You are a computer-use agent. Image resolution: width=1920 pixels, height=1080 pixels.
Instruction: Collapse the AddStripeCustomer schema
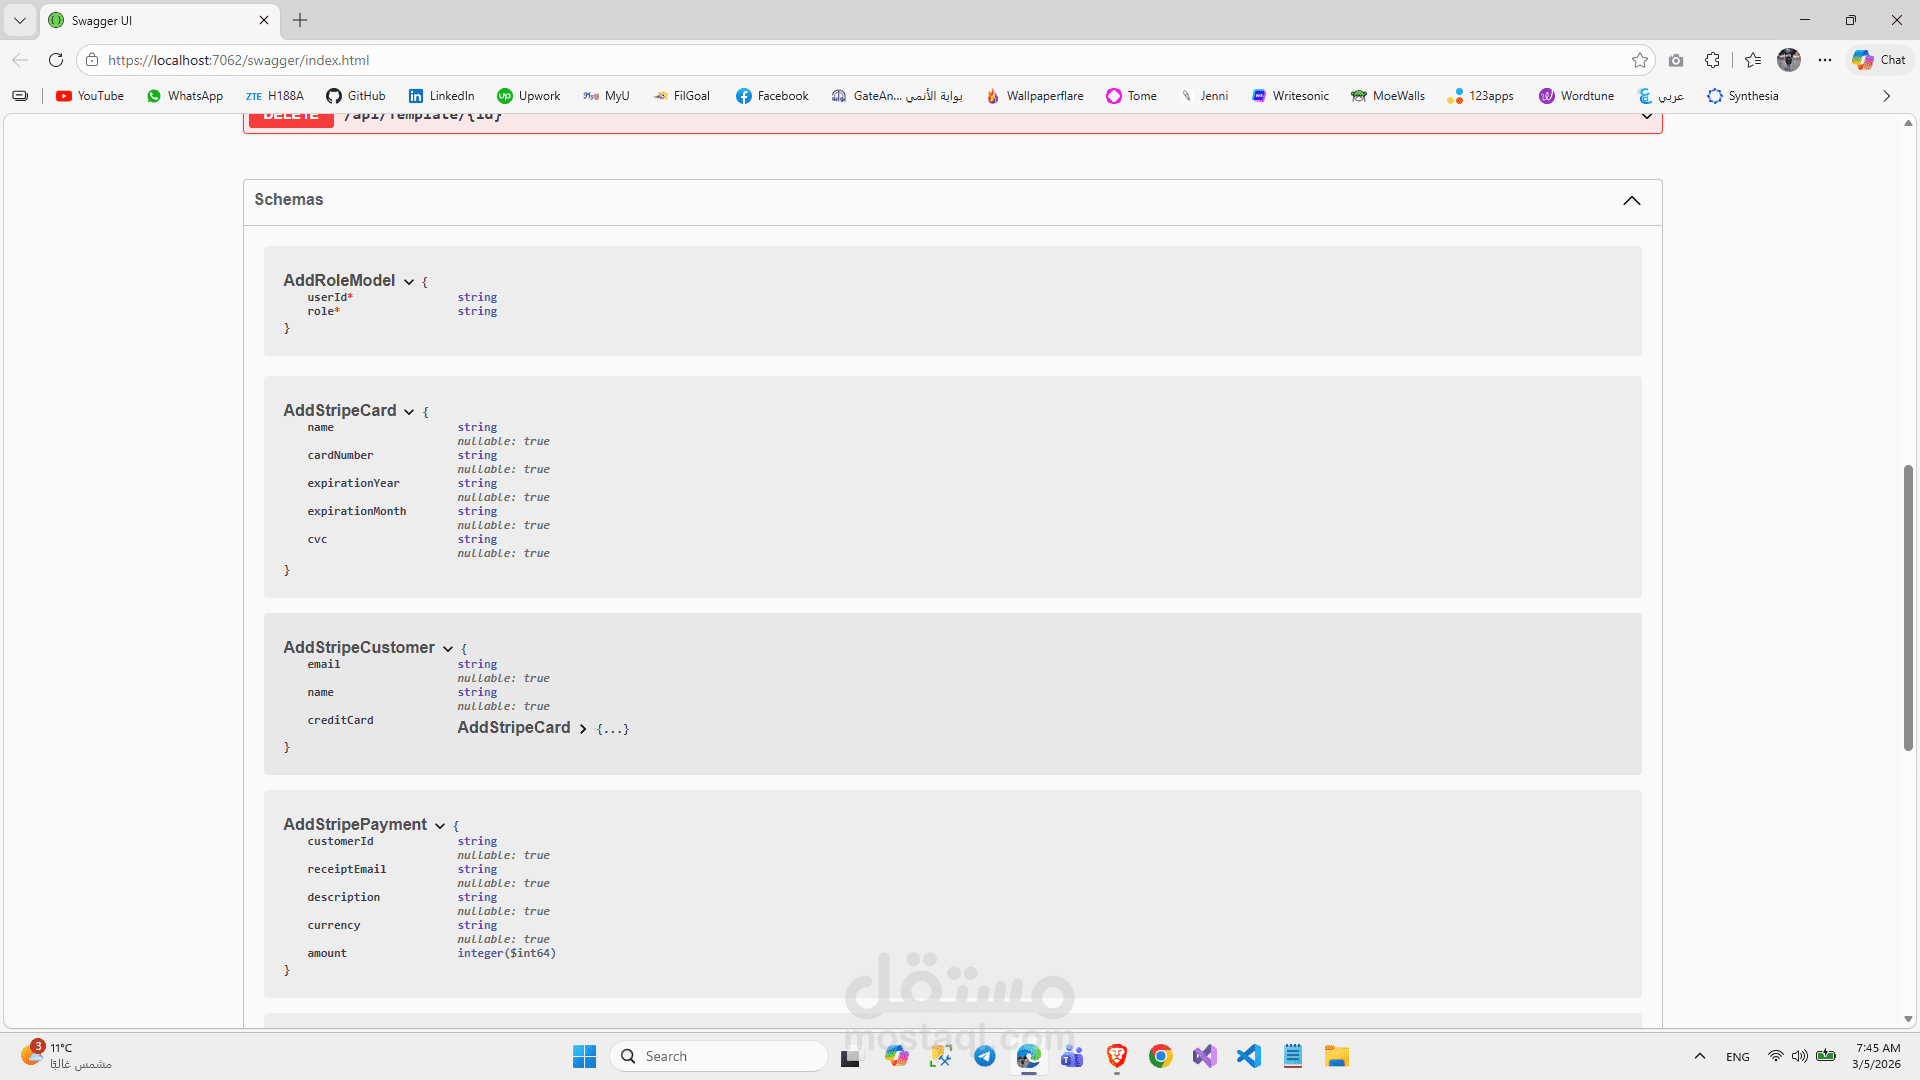447,649
